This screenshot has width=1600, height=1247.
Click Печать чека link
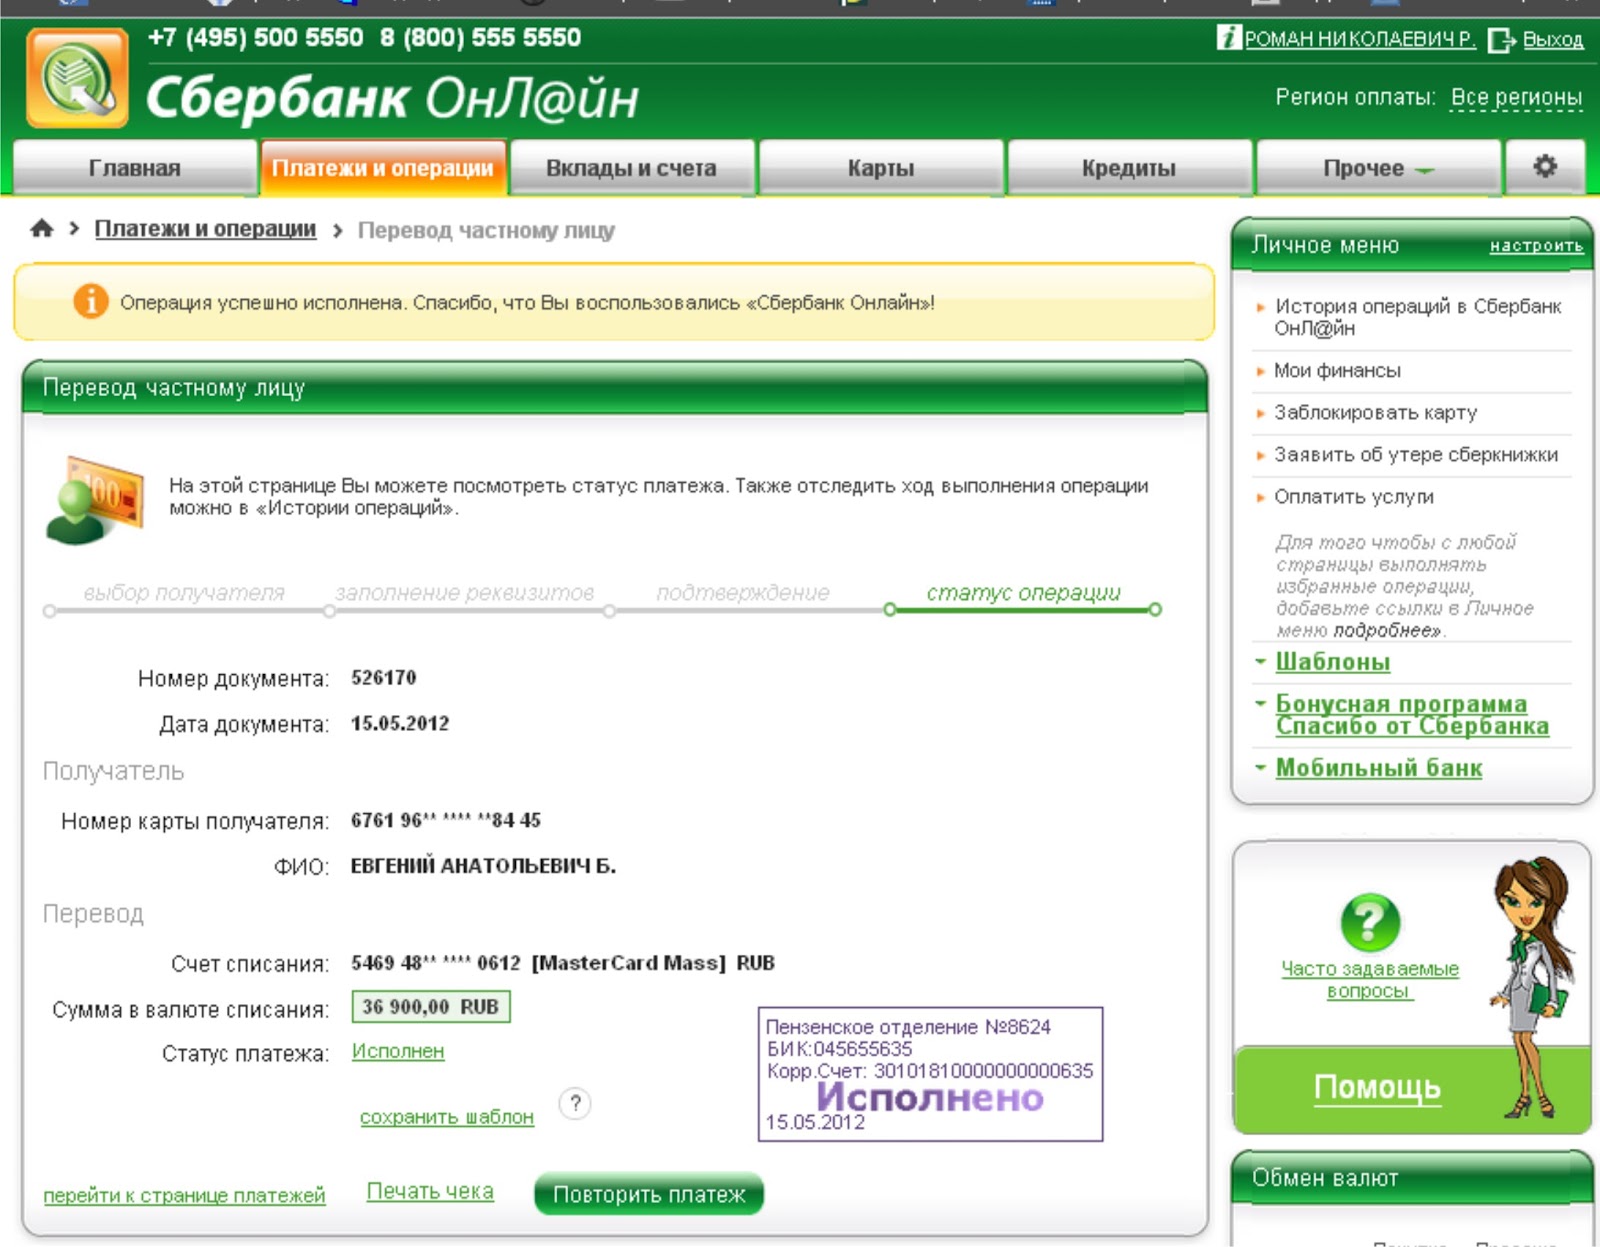430,1191
